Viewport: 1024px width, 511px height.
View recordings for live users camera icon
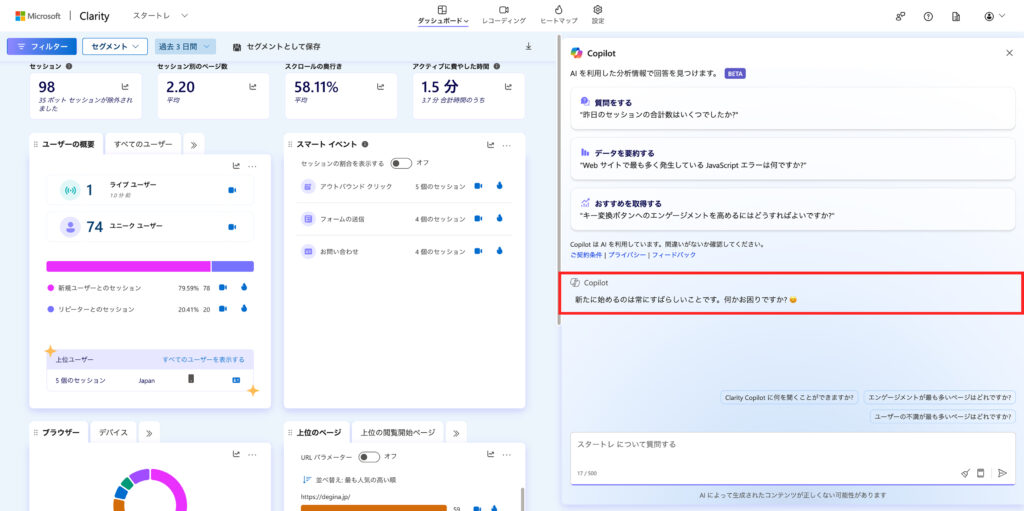click(232, 190)
